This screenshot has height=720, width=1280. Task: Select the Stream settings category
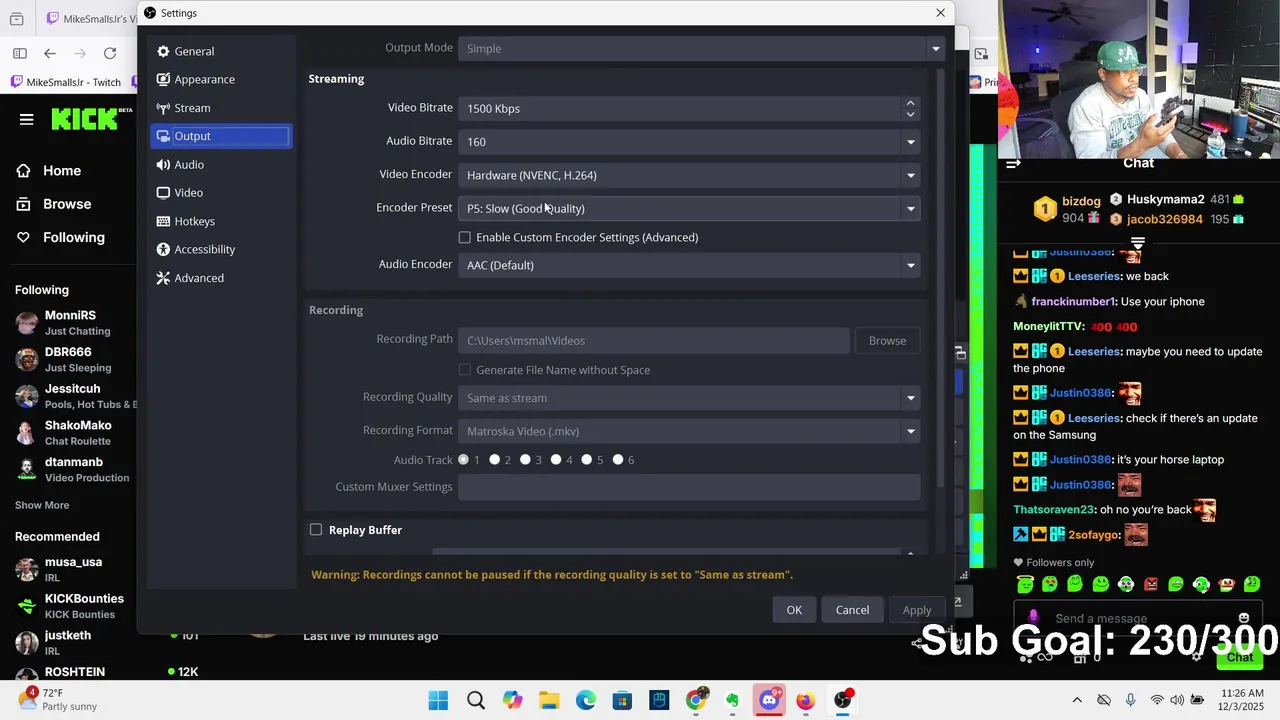[220, 108]
